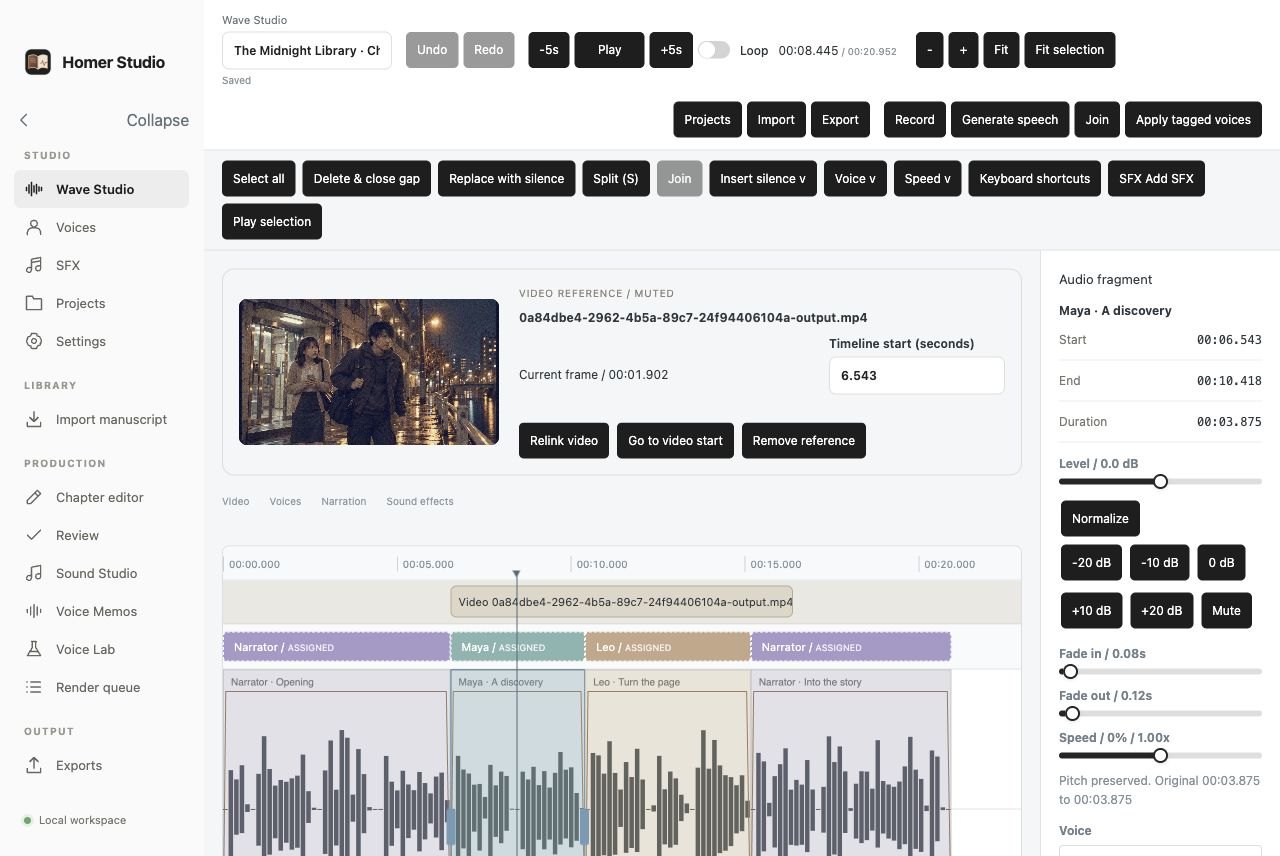Viewport: 1280px width, 856px height.
Task: Click Remove reference button
Action: tap(804, 441)
